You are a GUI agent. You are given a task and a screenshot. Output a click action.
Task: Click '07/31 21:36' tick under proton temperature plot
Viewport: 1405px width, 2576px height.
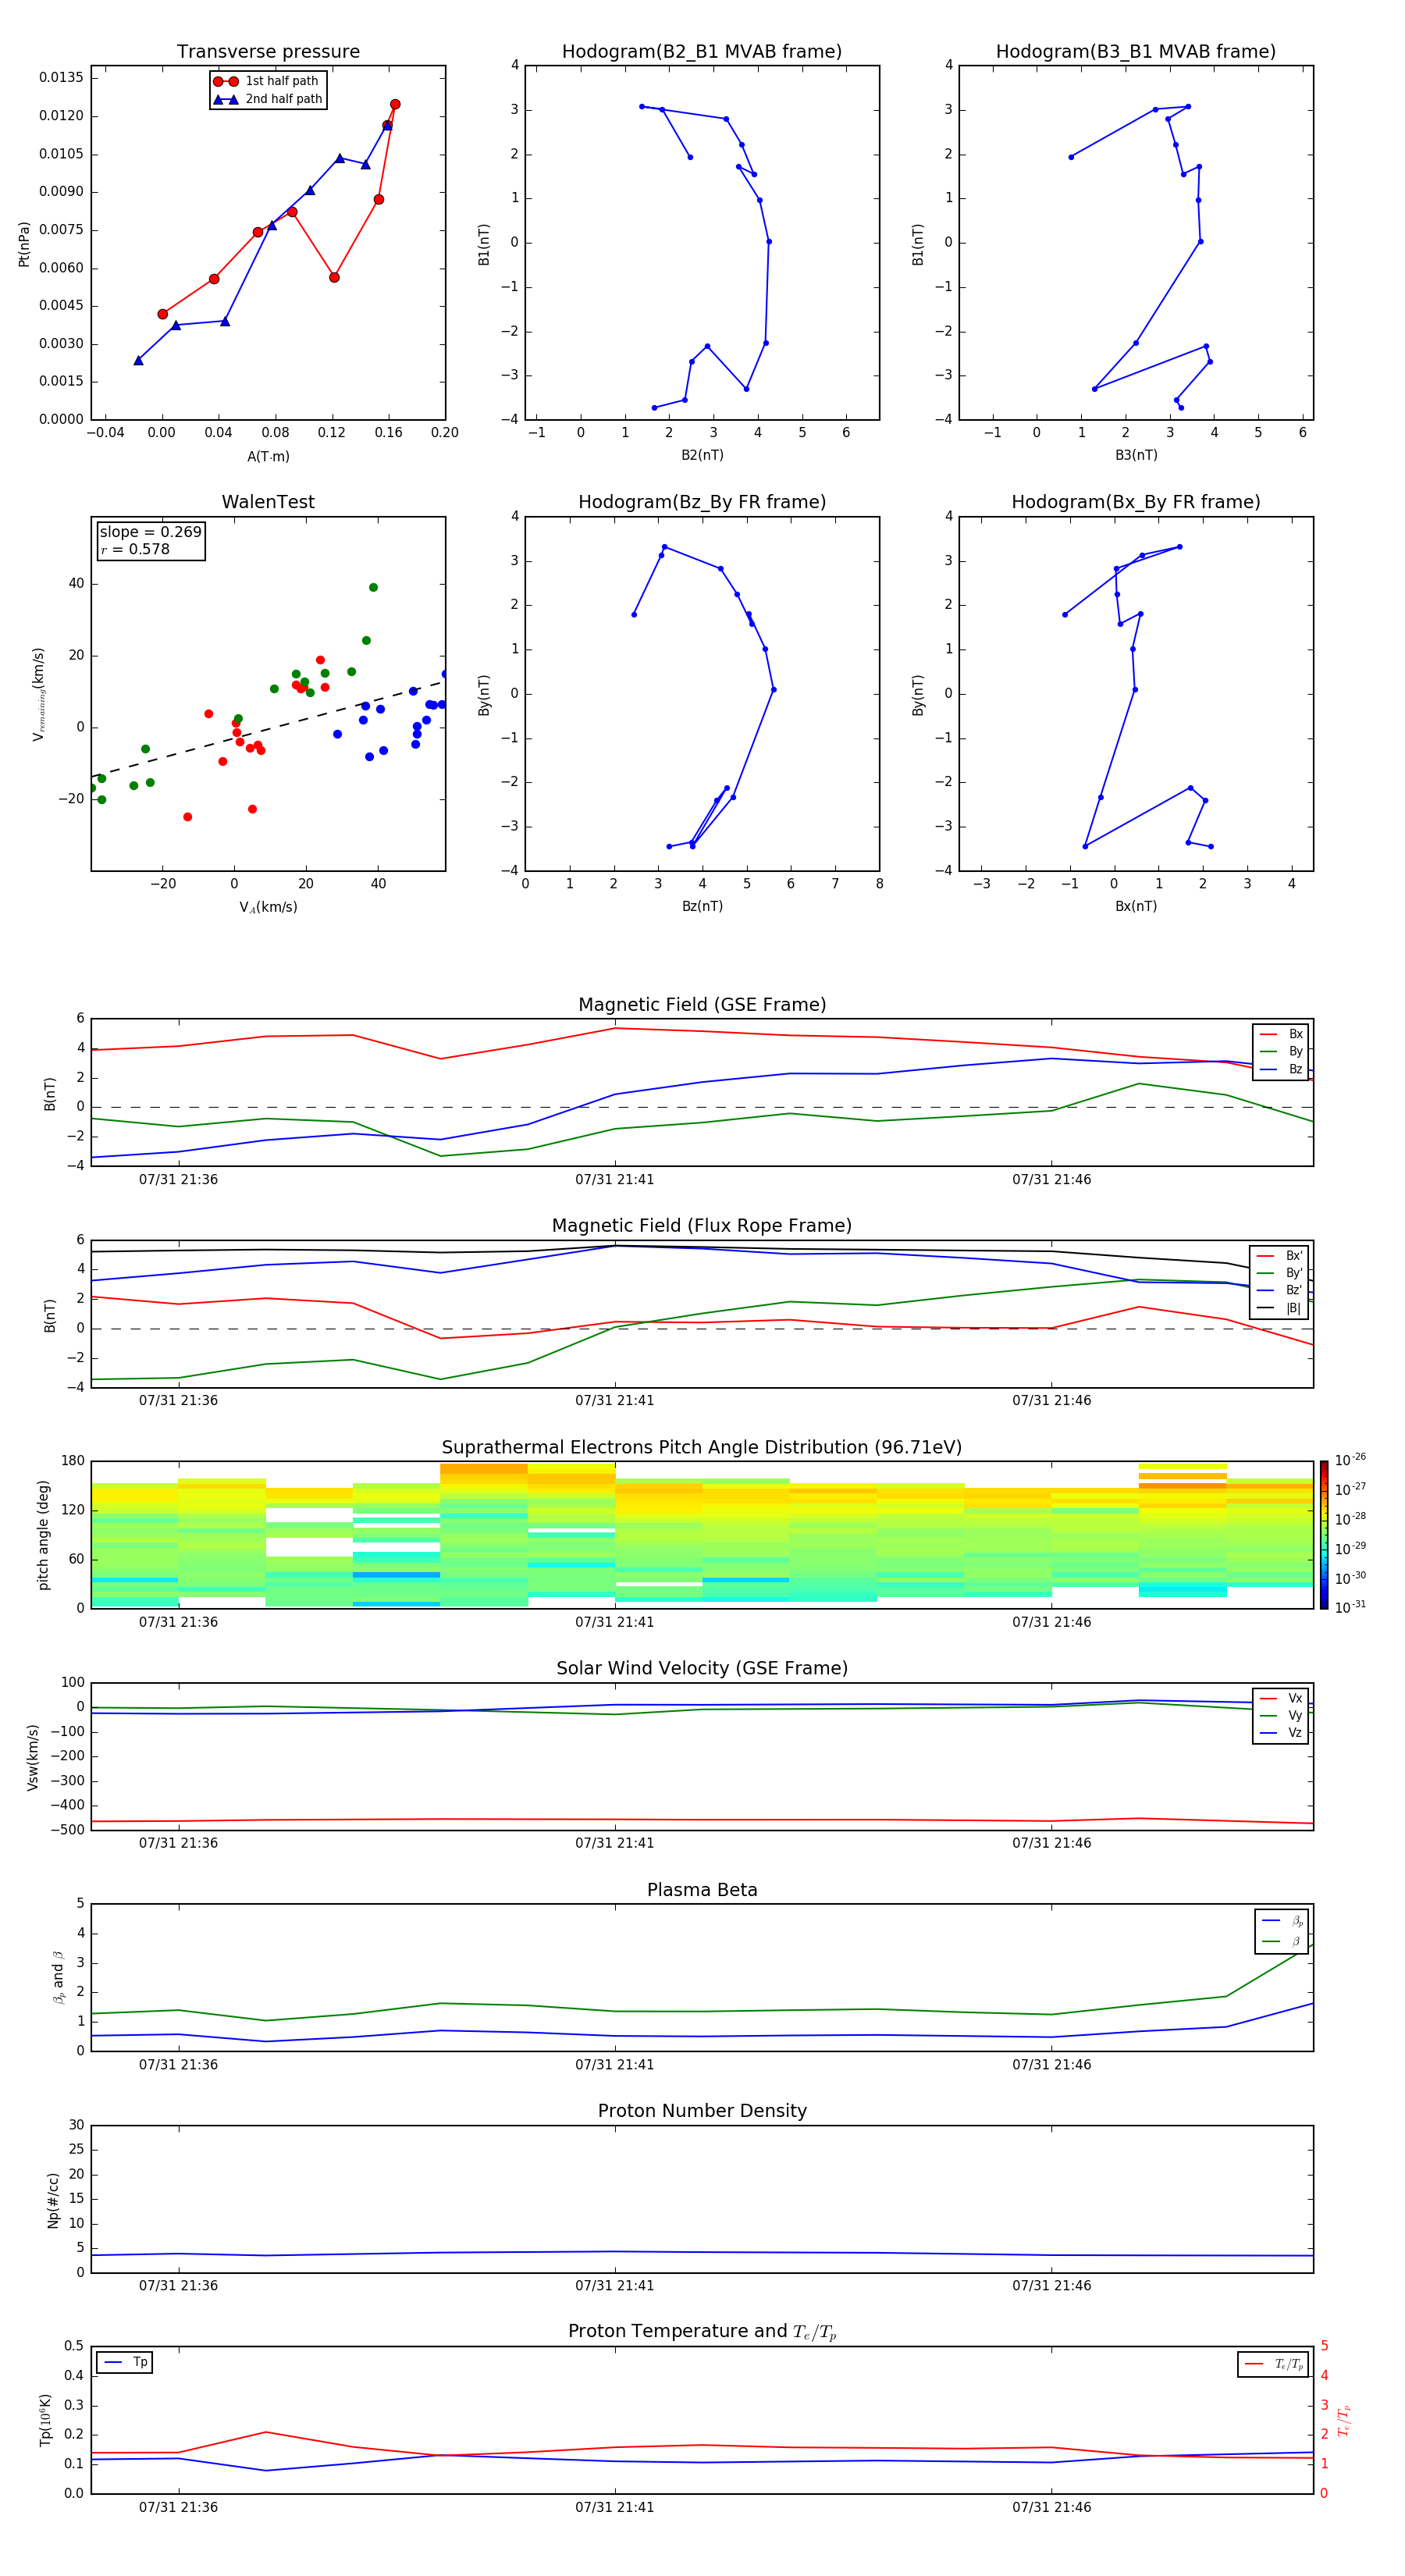[178, 2507]
